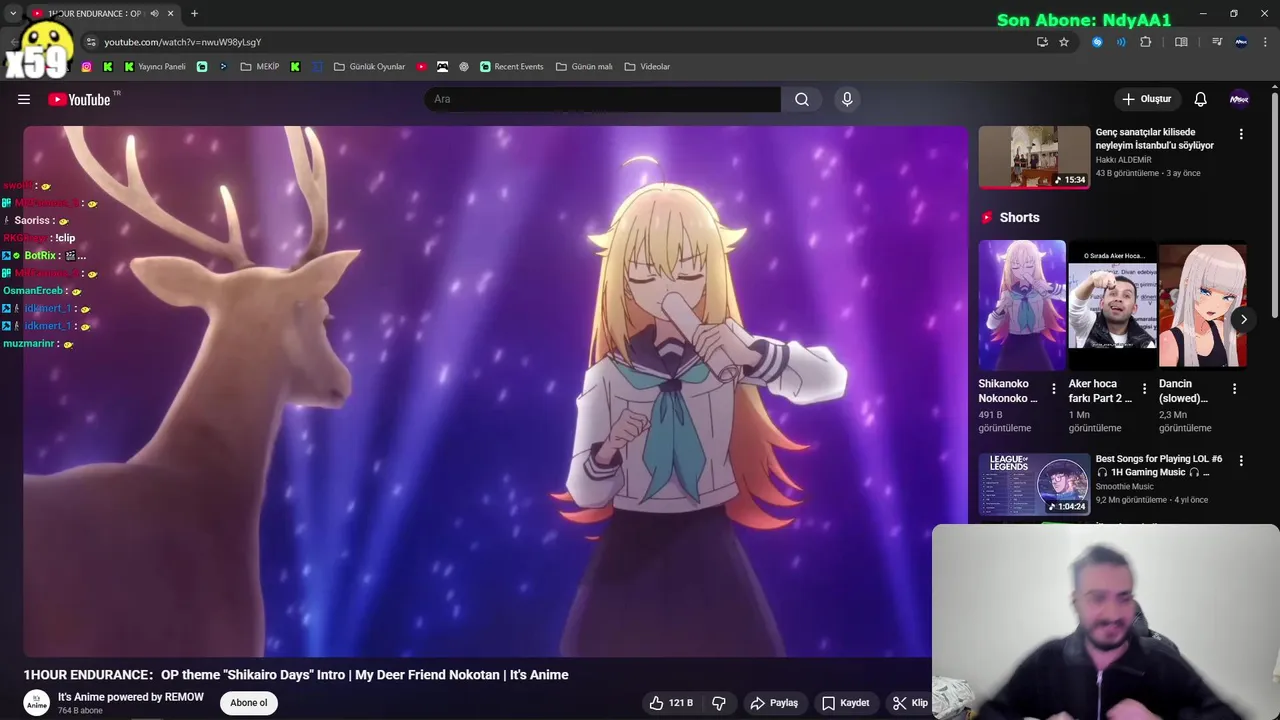
Task: Open options for Dancin (slowed) short
Action: coord(1234,388)
